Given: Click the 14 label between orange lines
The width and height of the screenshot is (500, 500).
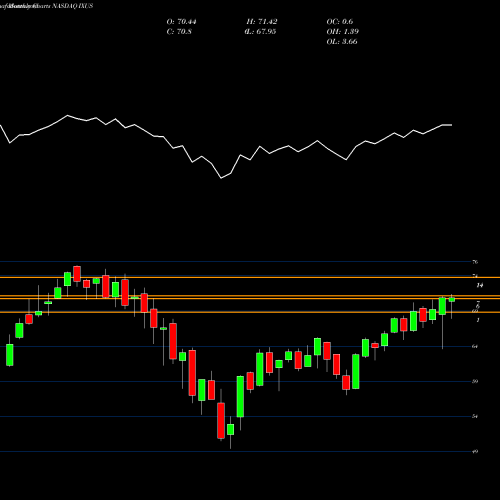Looking at the screenshot, I should (480, 285).
